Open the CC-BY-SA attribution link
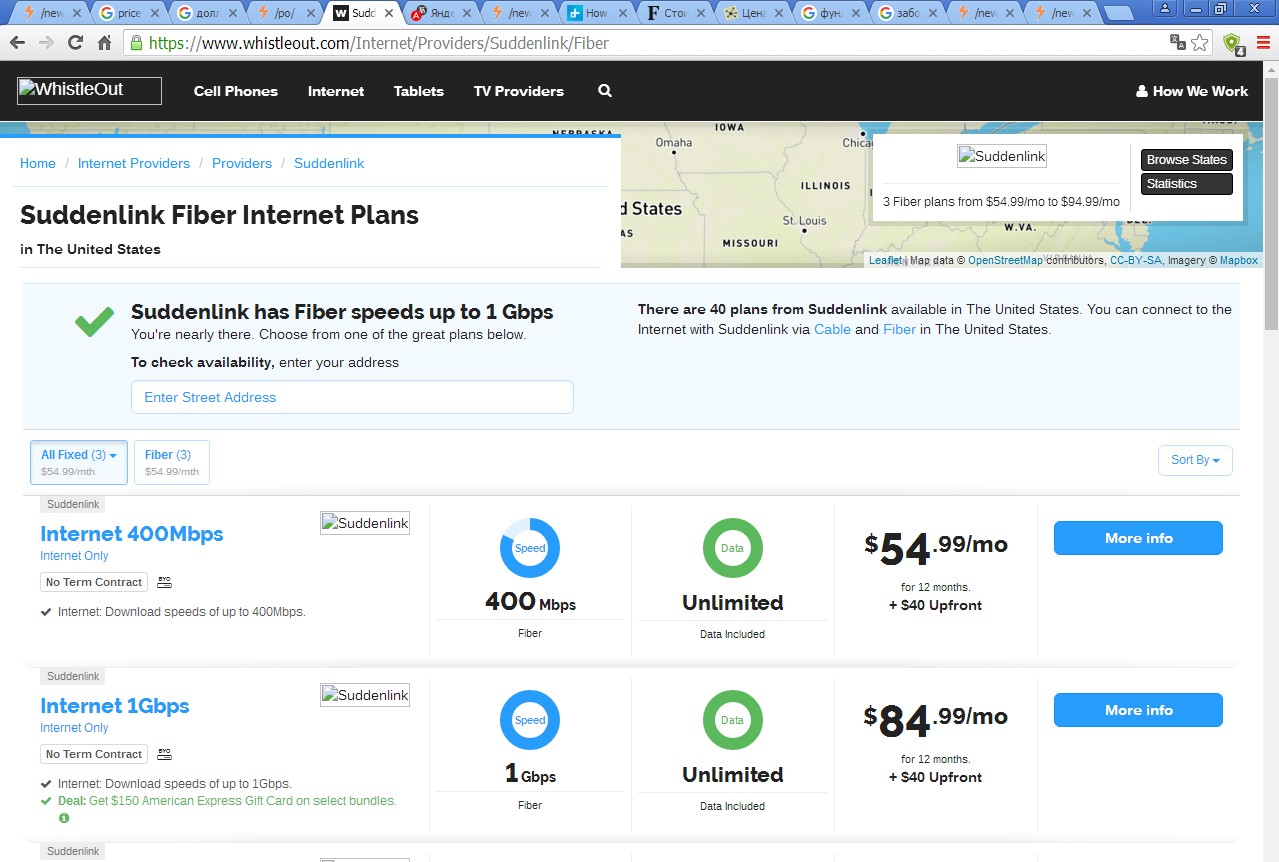This screenshot has width=1279, height=862. click(1136, 260)
